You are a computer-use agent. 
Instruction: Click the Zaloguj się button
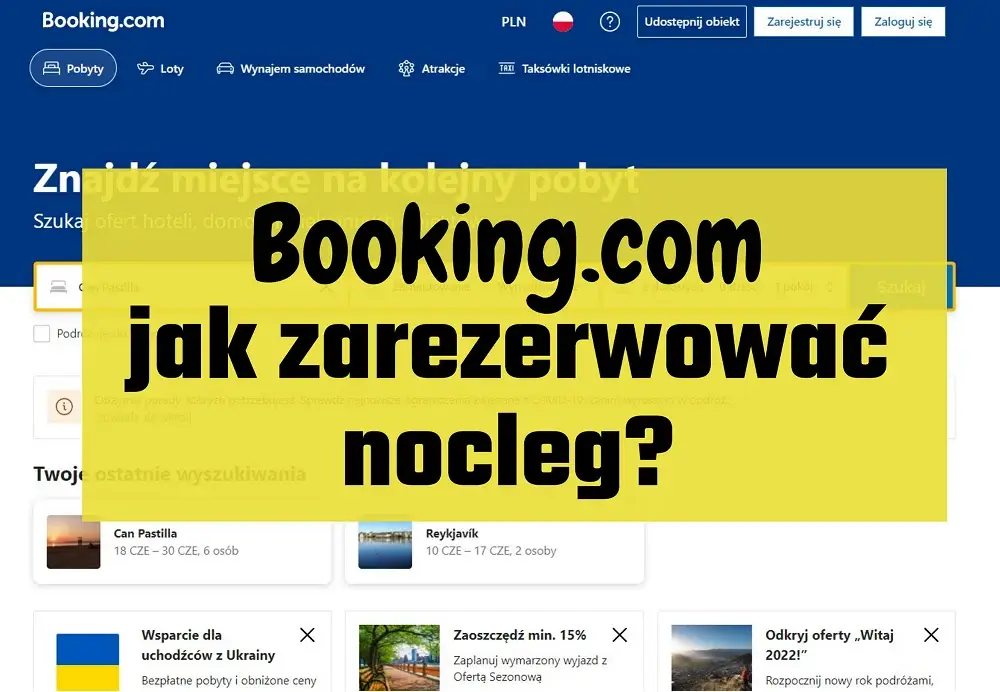point(903,22)
